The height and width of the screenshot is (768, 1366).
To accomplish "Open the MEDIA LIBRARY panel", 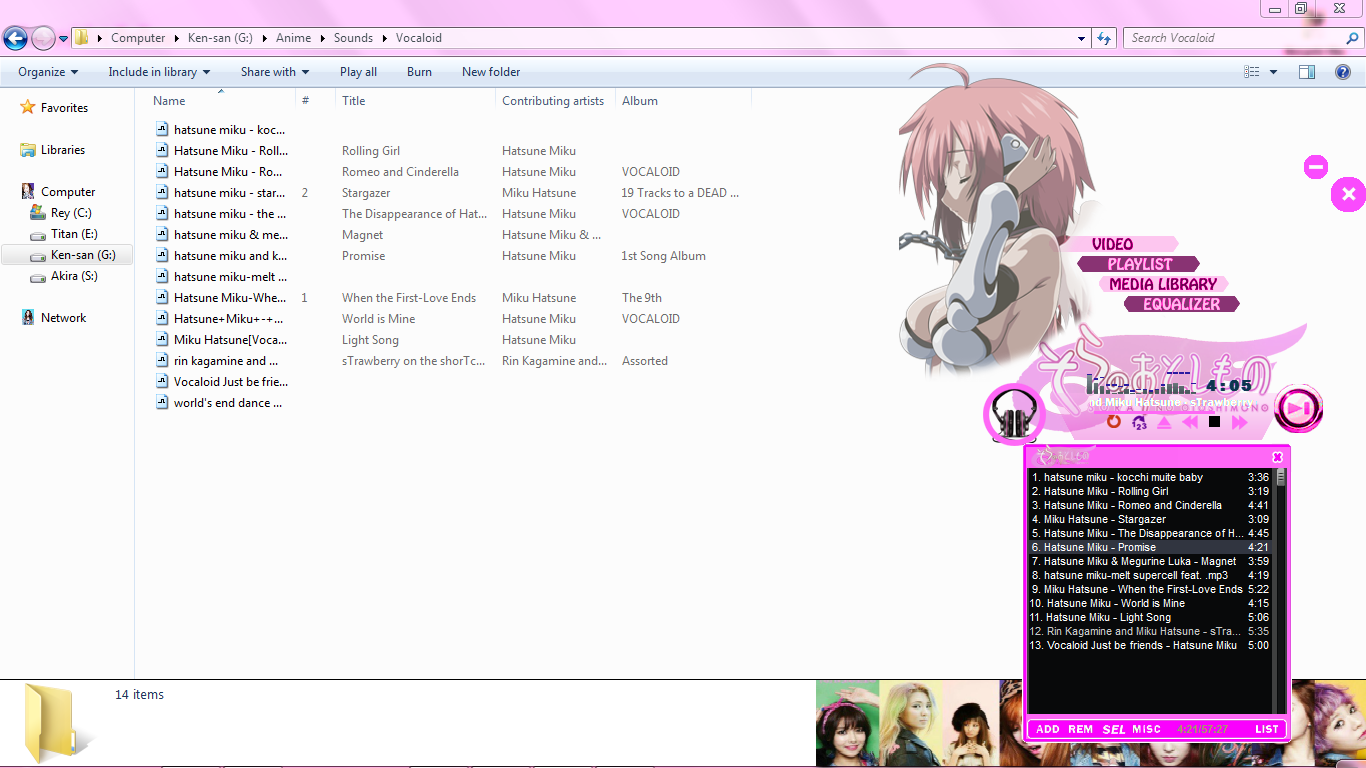I will pyautogui.click(x=1163, y=284).
